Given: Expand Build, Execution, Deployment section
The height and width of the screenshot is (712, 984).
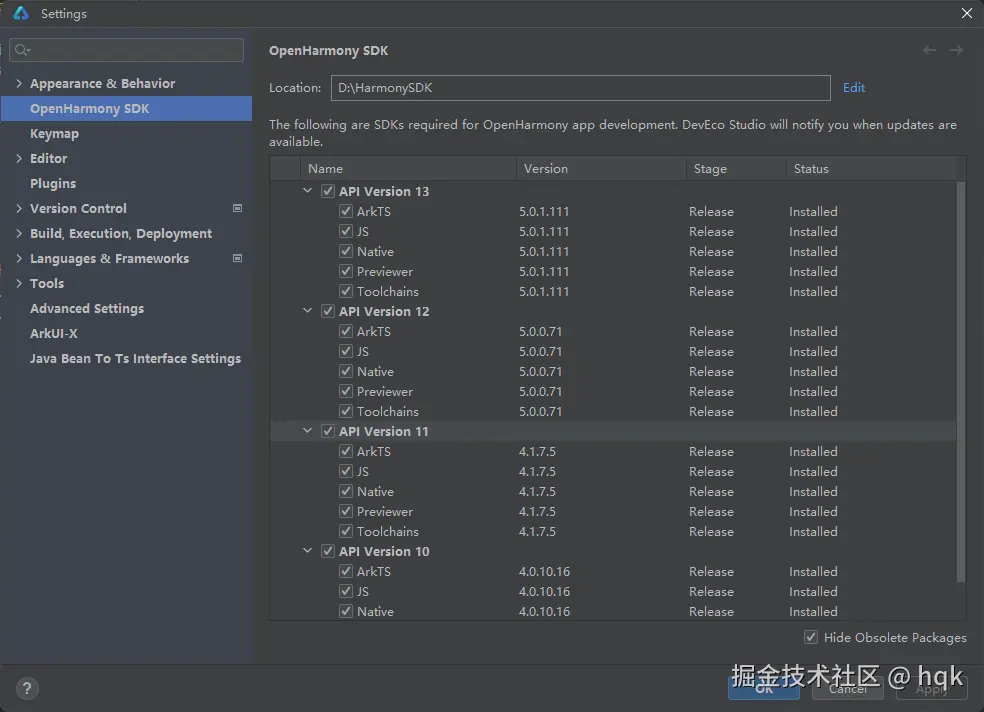Looking at the screenshot, I should coord(19,233).
